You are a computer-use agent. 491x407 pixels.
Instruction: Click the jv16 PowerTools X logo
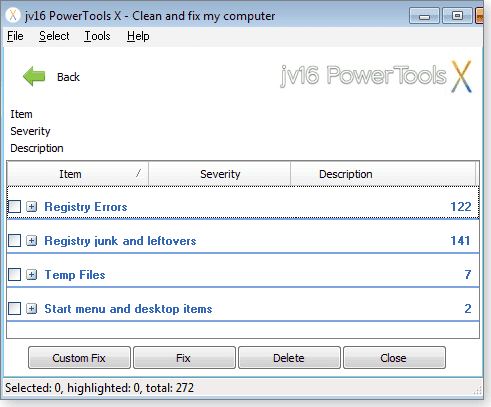(376, 76)
